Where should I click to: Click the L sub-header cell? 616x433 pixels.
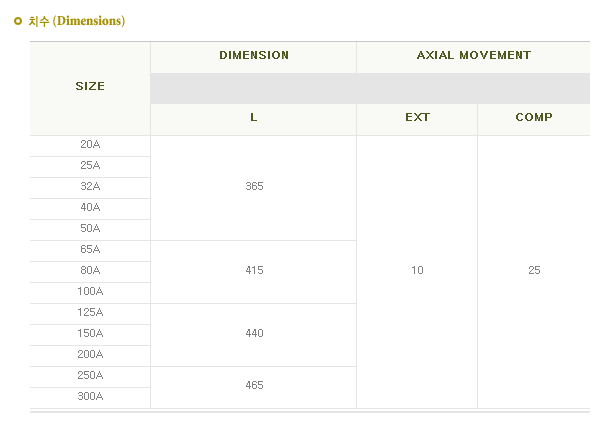click(x=254, y=118)
